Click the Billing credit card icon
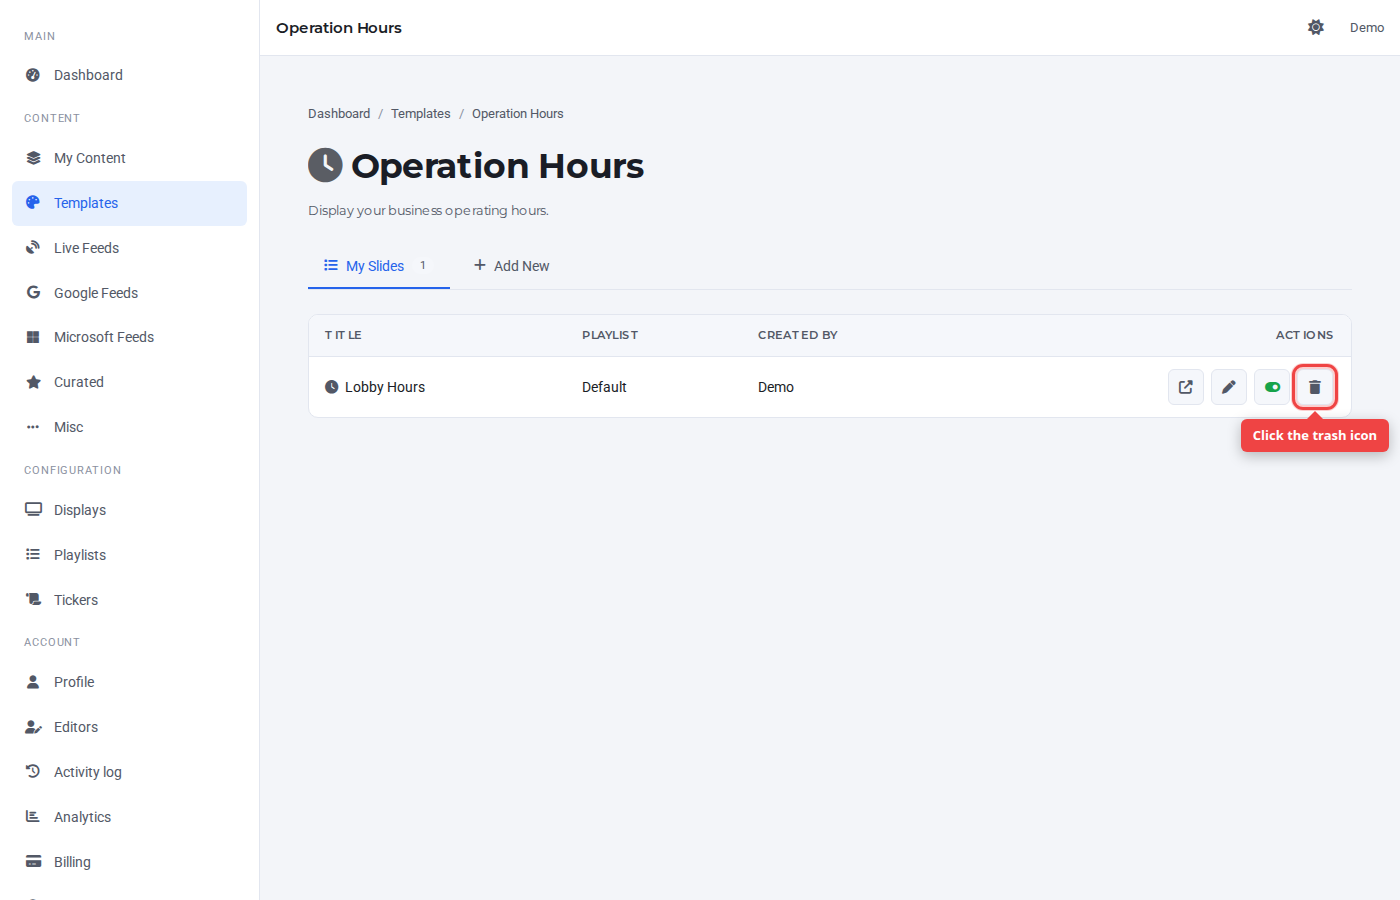Viewport: 1400px width, 900px height. (x=33, y=862)
